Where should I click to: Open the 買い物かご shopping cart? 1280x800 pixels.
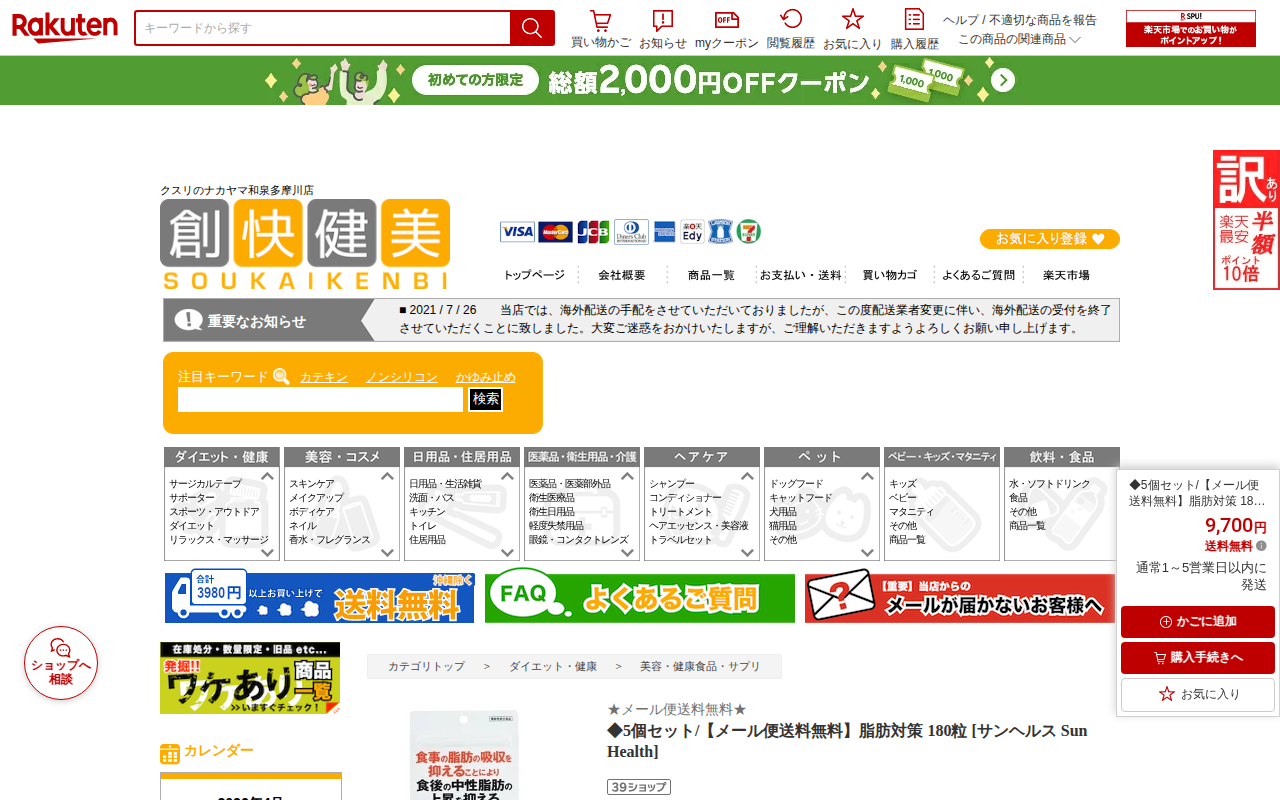click(601, 29)
